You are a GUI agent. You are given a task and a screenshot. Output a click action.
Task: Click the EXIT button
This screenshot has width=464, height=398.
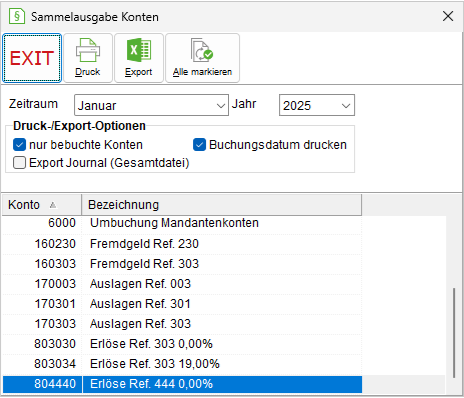32,58
